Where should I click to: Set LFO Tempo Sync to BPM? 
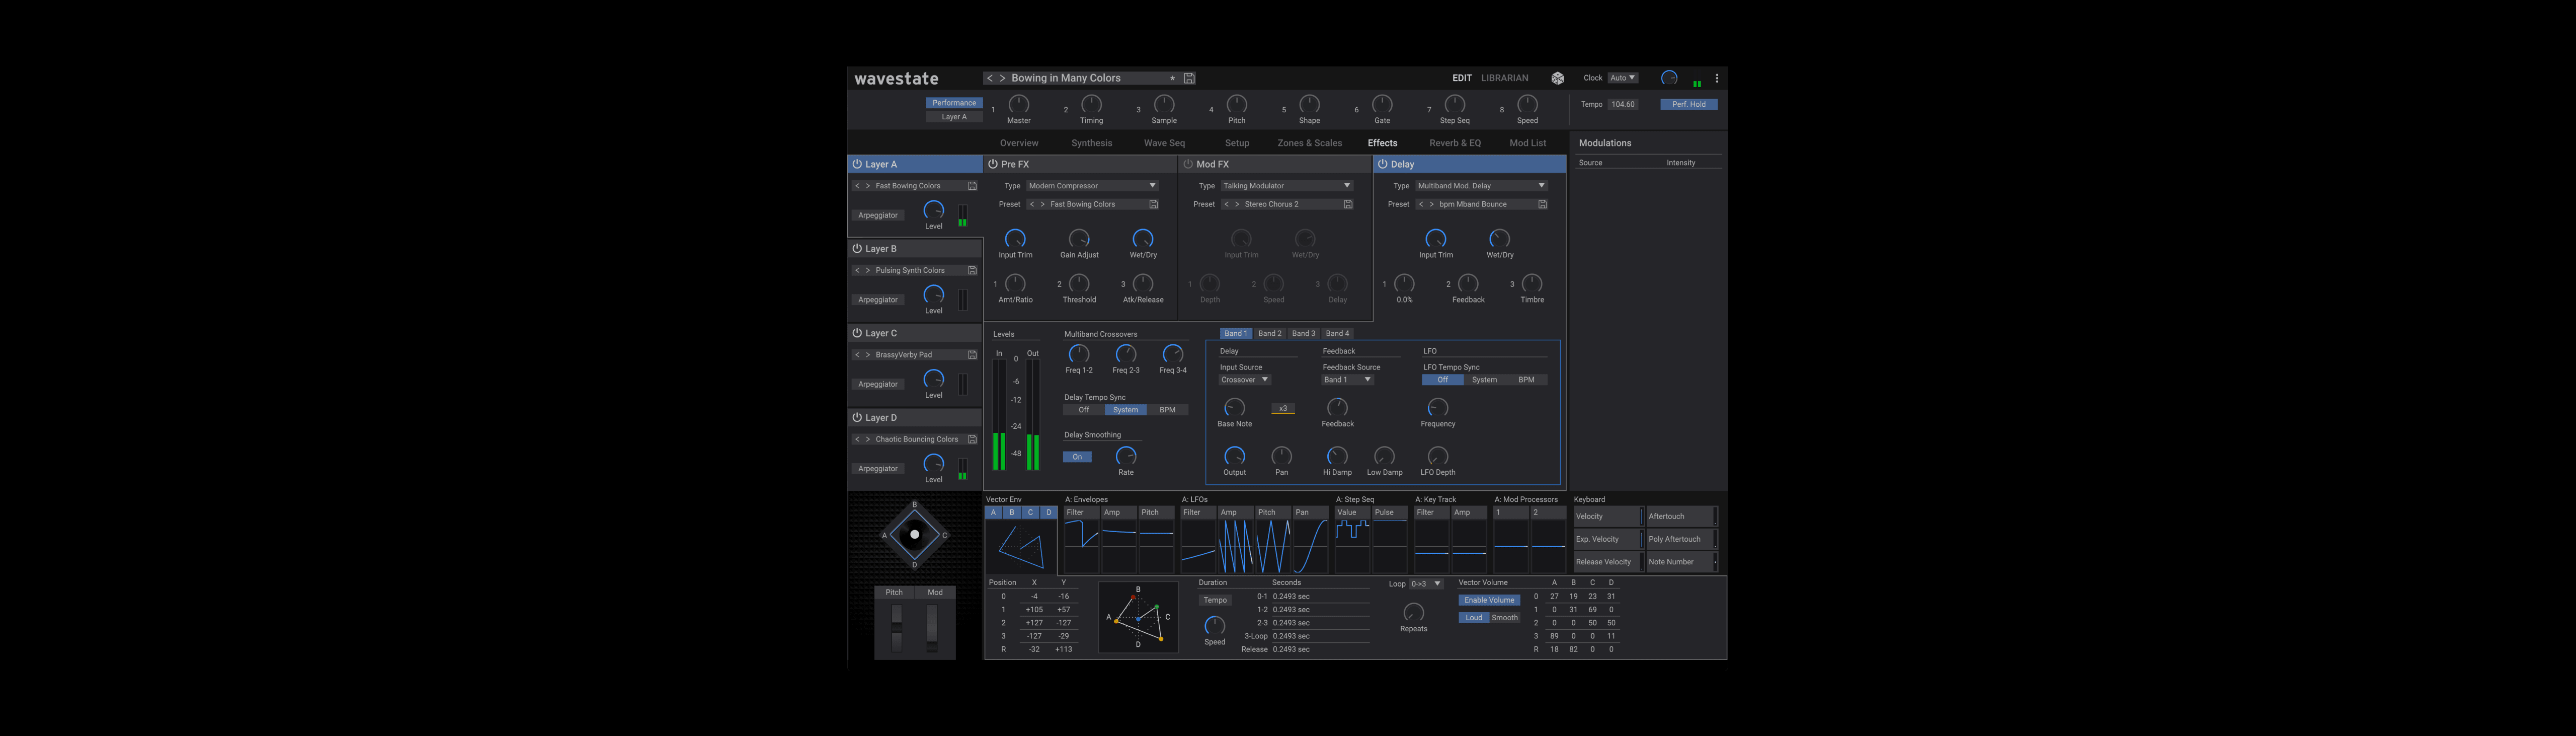1527,380
